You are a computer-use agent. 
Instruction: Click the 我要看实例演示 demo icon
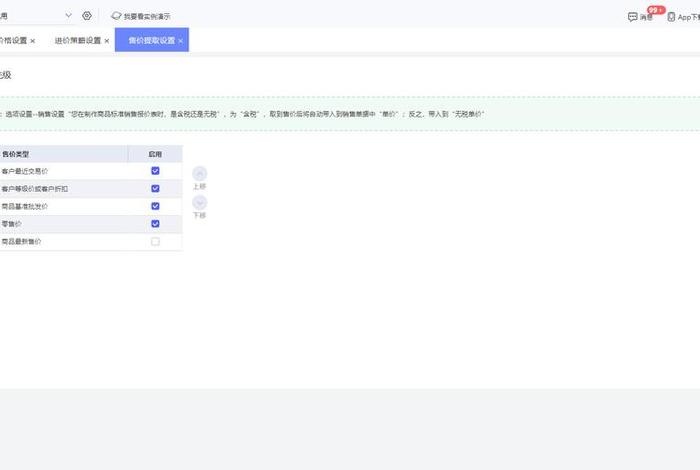(x=116, y=16)
